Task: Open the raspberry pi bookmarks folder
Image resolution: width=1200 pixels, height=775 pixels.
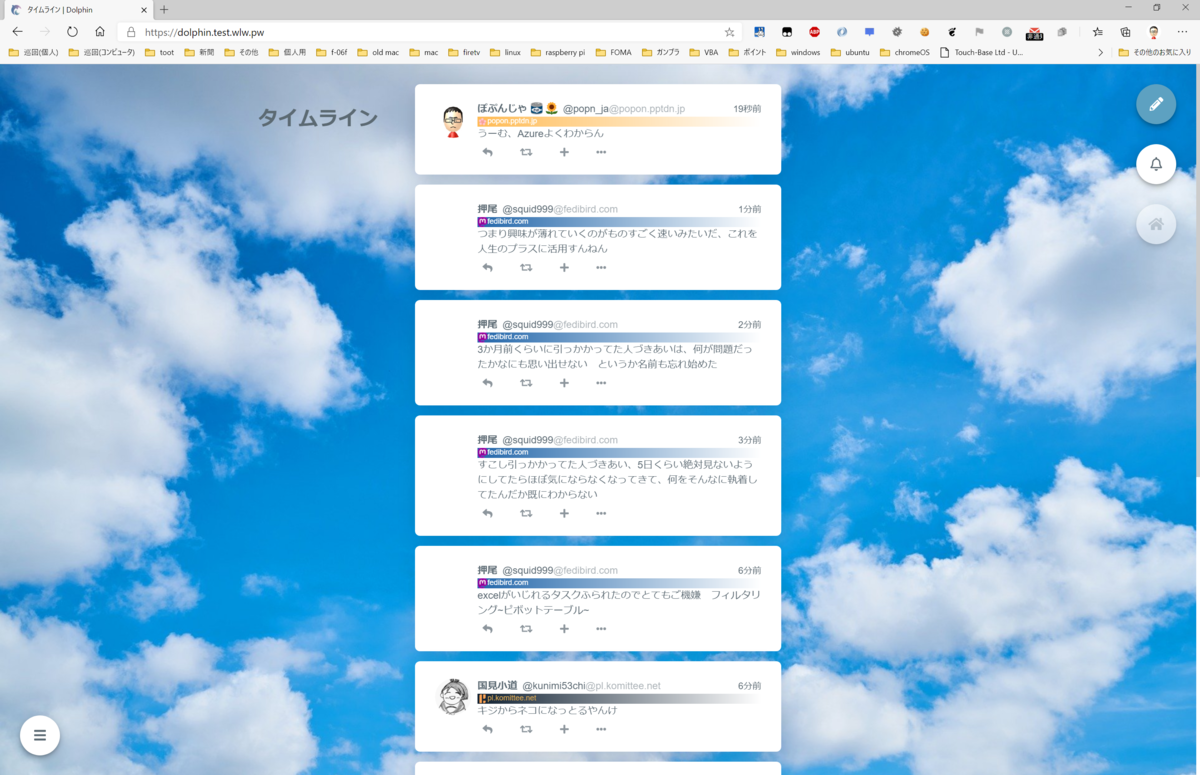Action: pyautogui.click(x=558, y=52)
